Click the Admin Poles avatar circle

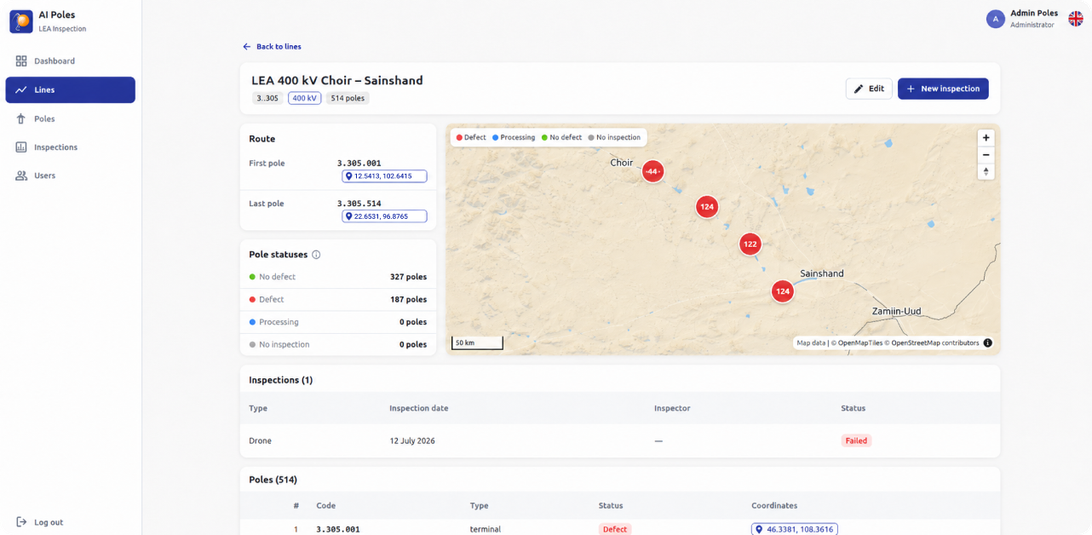[995, 19]
